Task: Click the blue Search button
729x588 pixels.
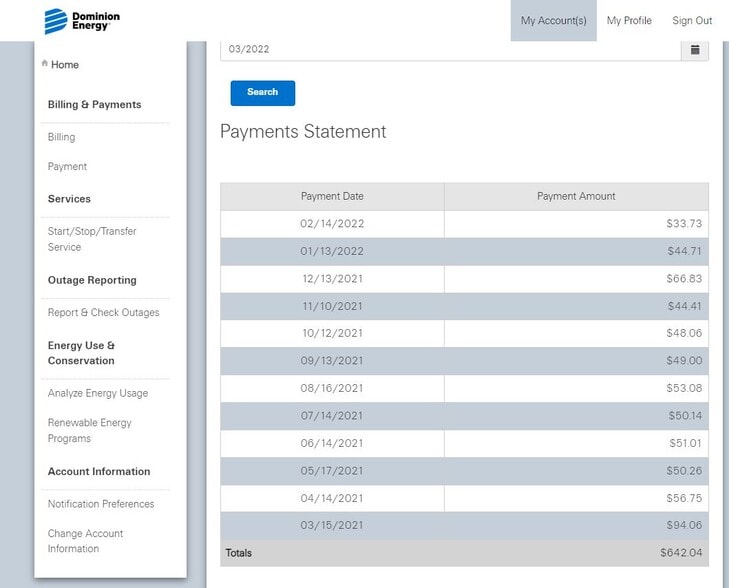Action: coord(263,93)
